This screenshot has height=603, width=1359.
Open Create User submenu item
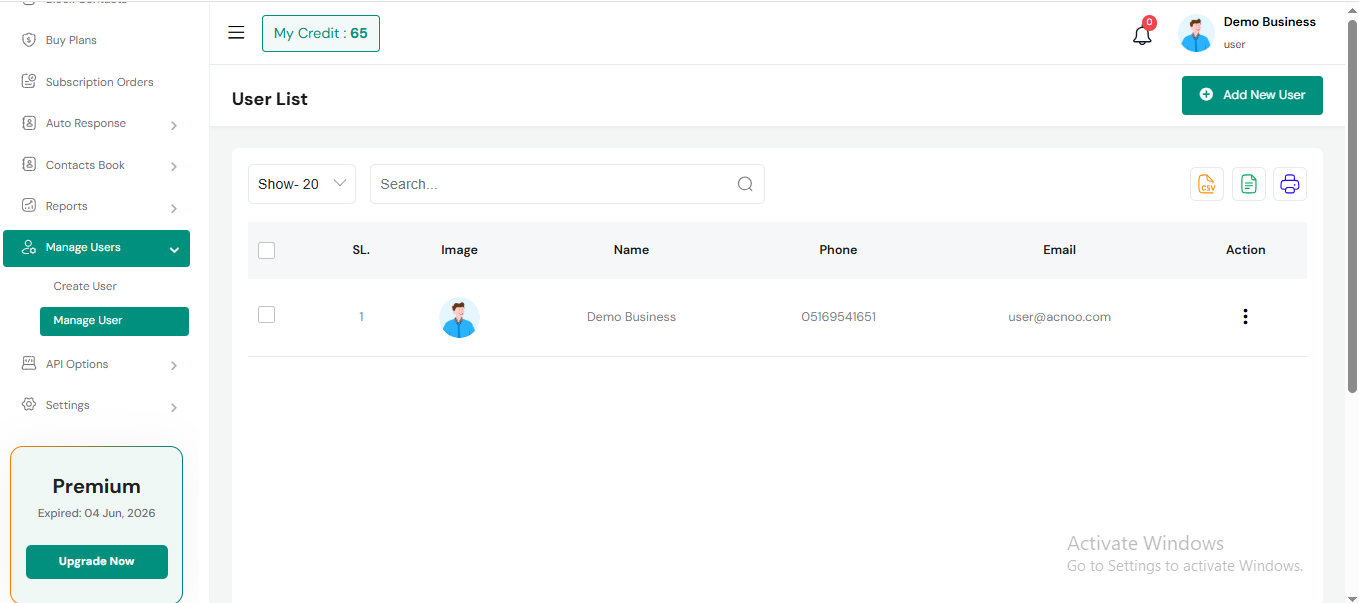click(85, 286)
